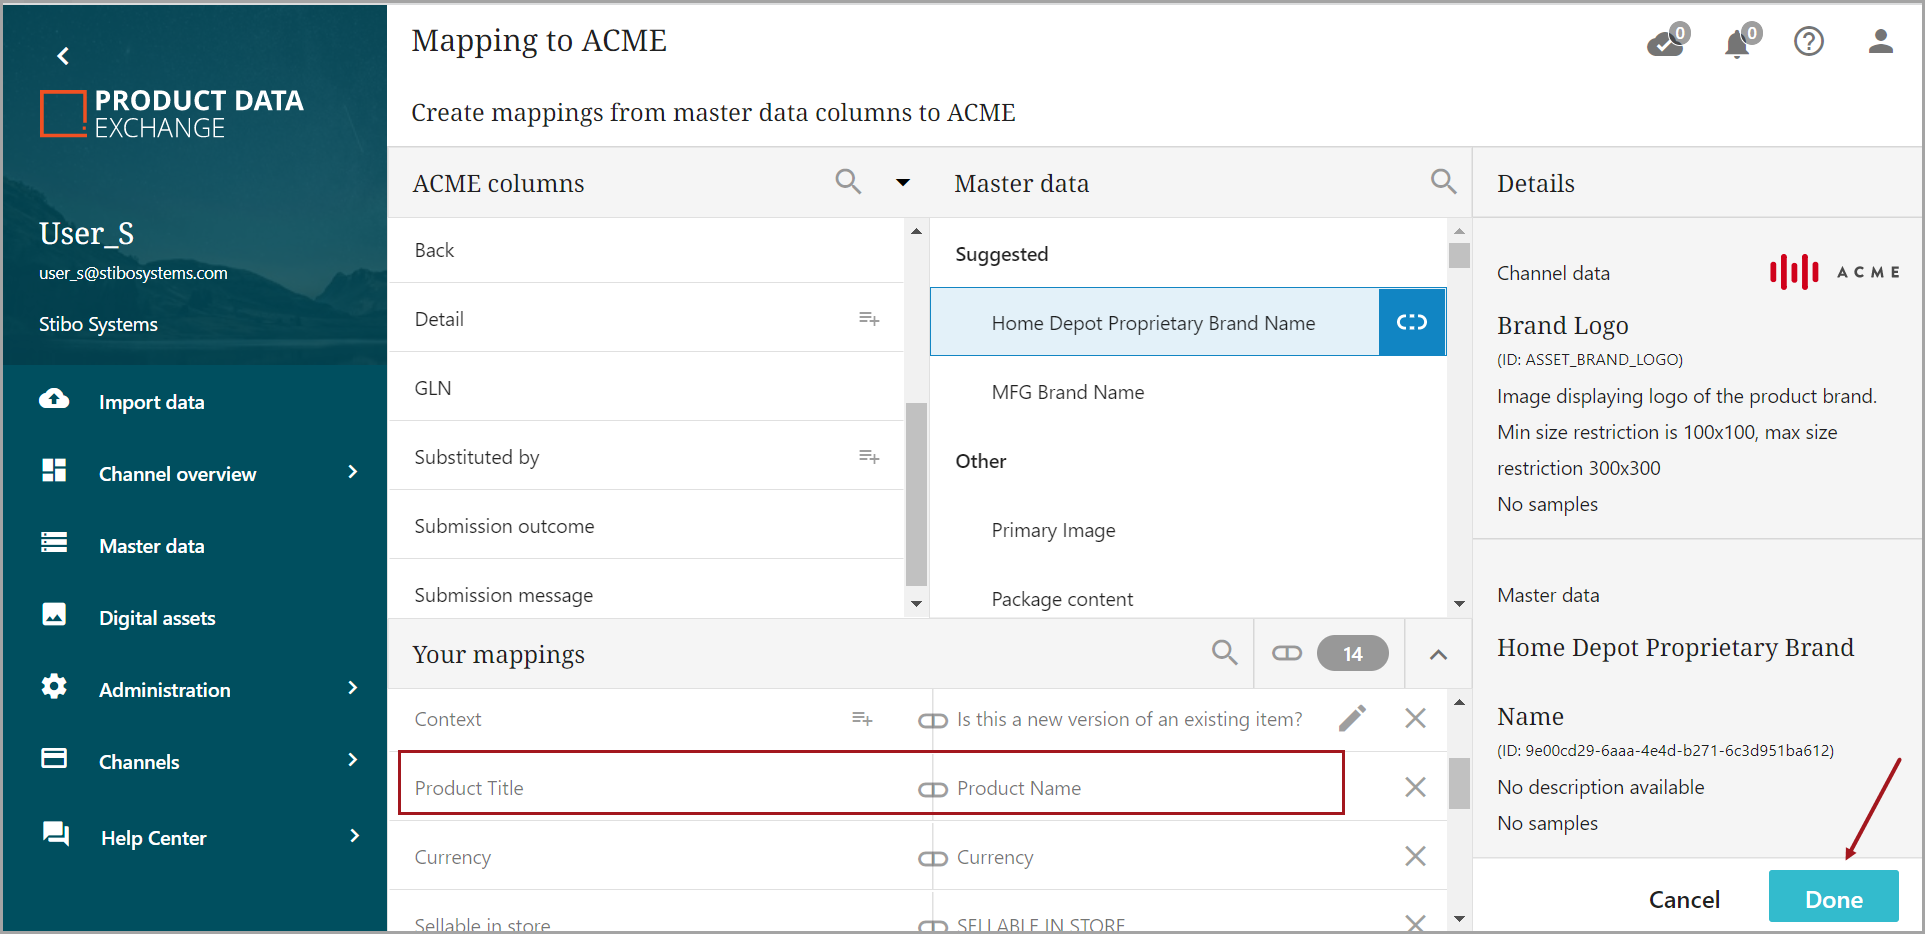Screen dimensions: 1925x934
Task: Open the help question mark icon
Action: click(1808, 42)
